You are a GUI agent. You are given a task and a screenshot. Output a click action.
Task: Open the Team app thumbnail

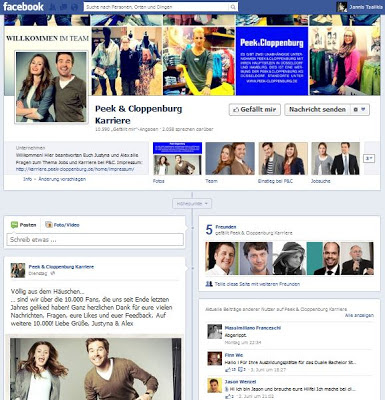230,158
